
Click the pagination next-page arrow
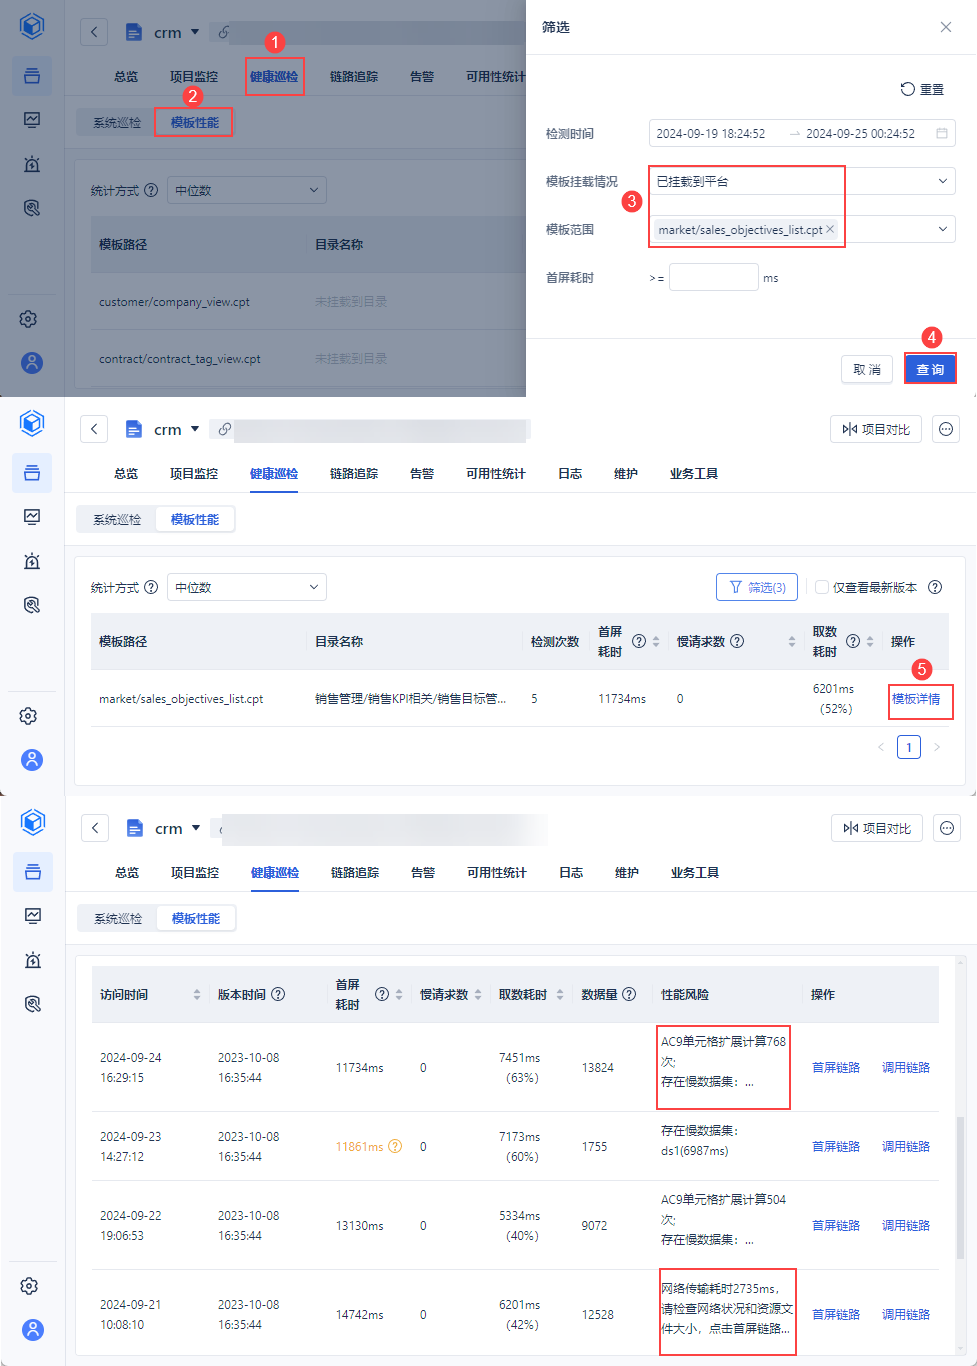point(937,747)
